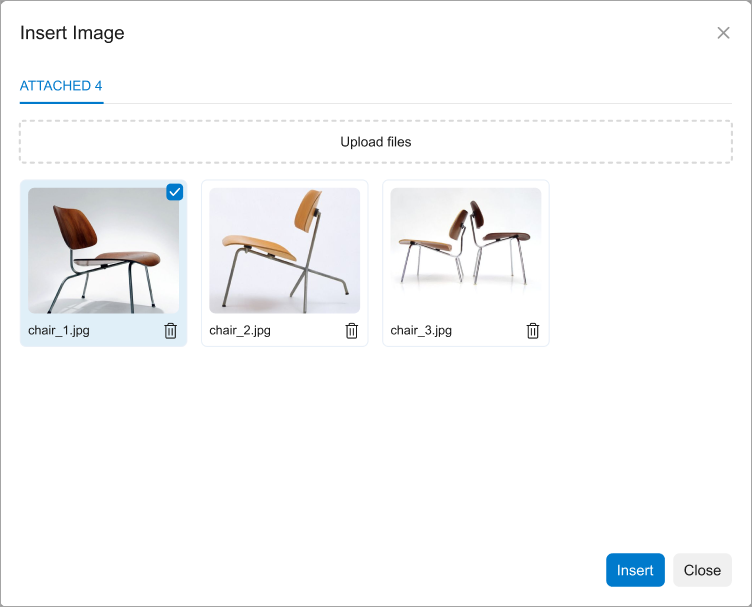The image size is (752, 607).
Task: Choose the thumbnail showing two chairs
Action: point(465,250)
